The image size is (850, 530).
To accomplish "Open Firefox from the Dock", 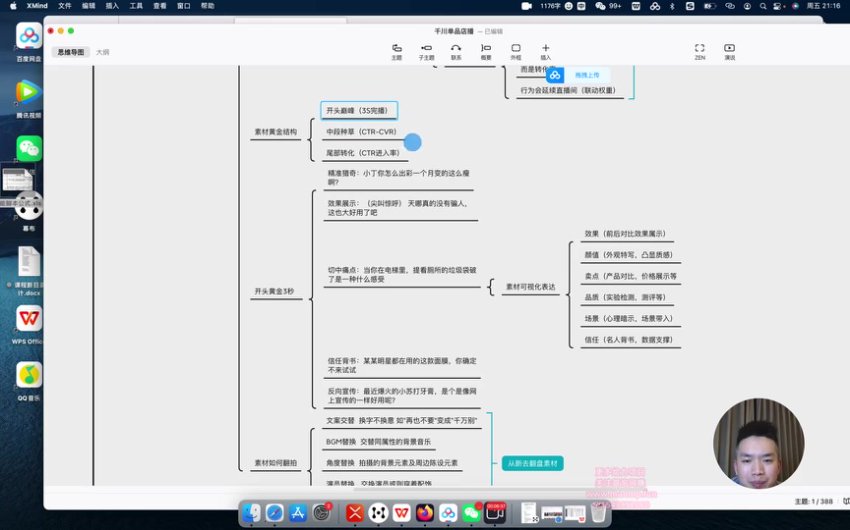I will [425, 512].
